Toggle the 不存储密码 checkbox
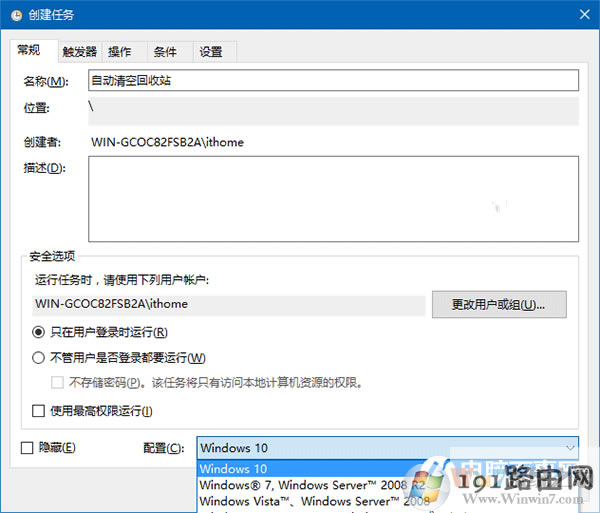This screenshot has width=600, height=513. [58, 382]
